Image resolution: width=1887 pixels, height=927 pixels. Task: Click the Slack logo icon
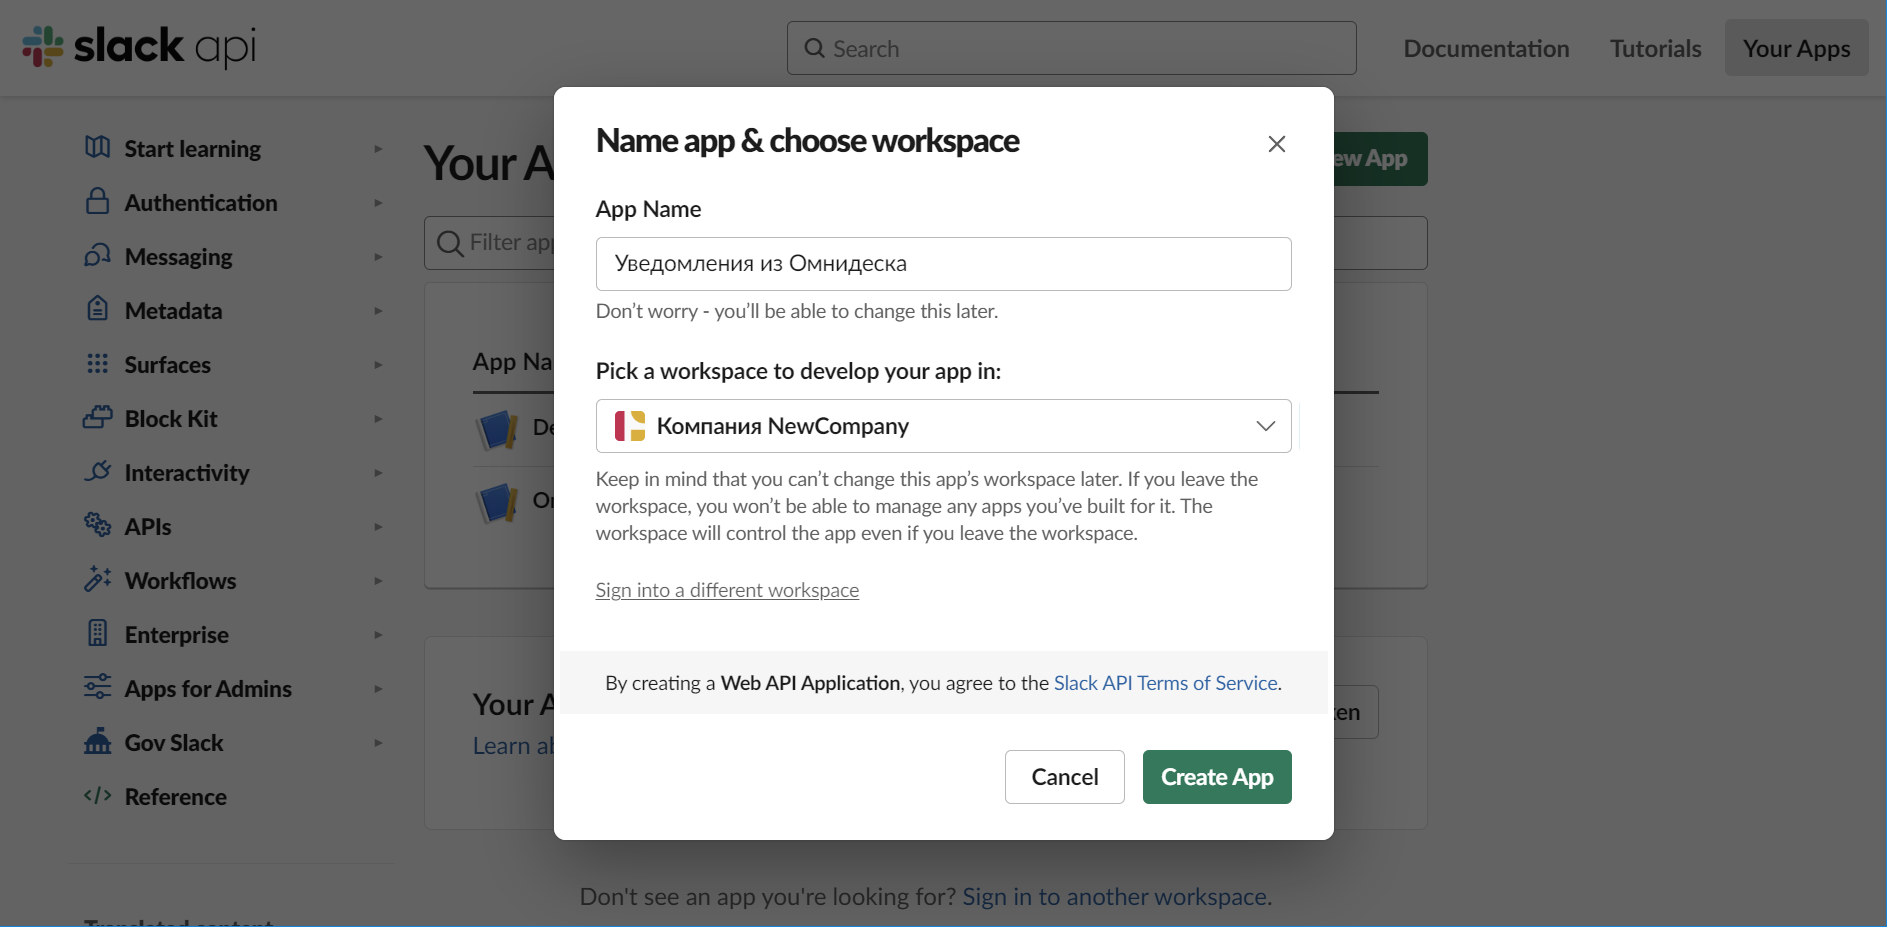(x=43, y=47)
